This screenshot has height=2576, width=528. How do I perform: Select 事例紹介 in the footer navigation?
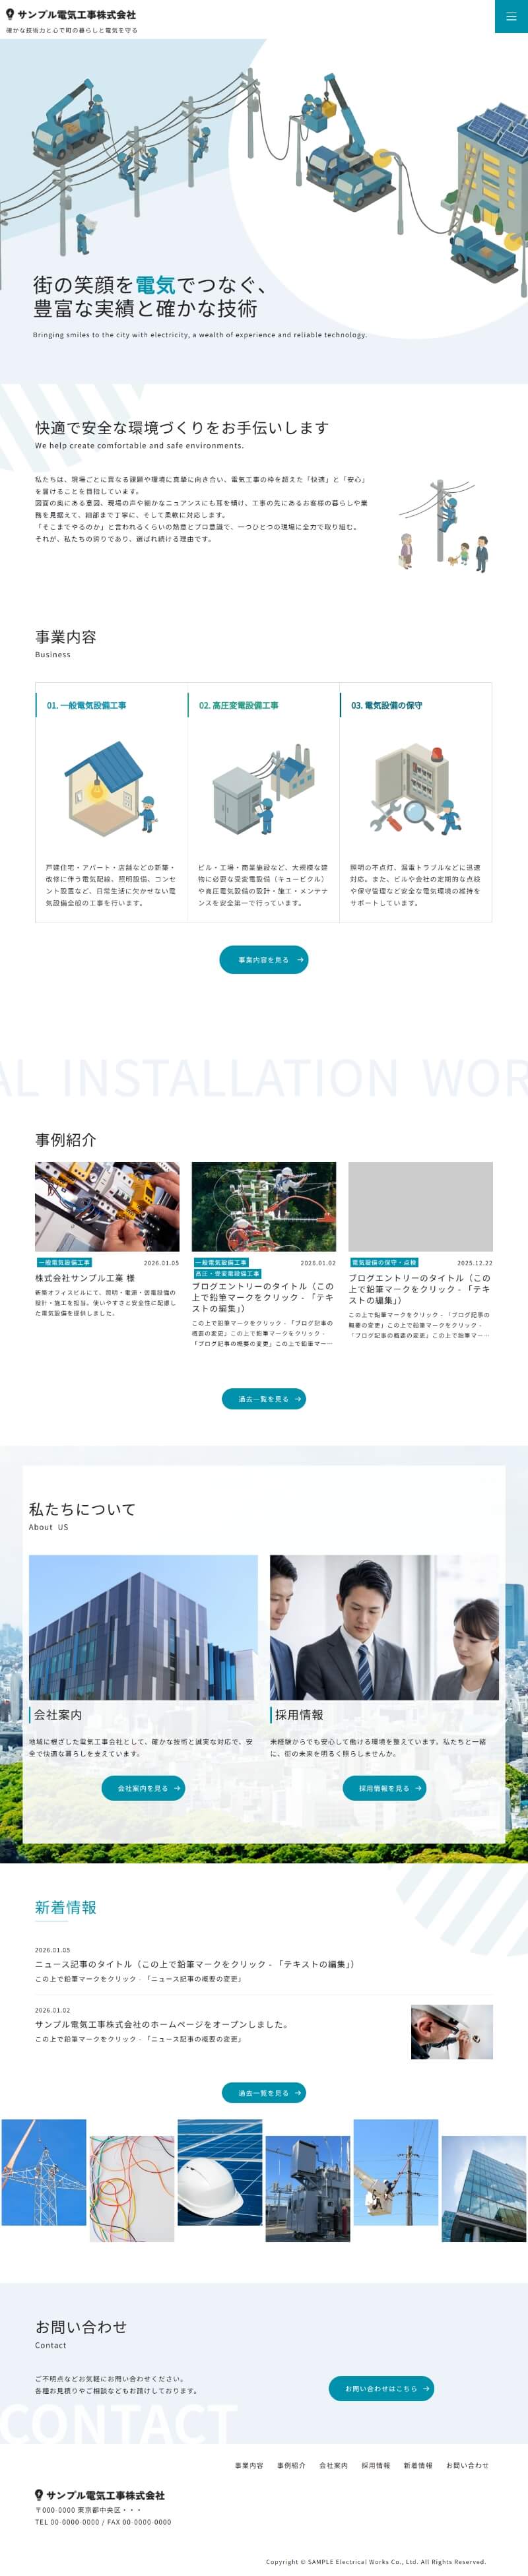pos(291,2465)
